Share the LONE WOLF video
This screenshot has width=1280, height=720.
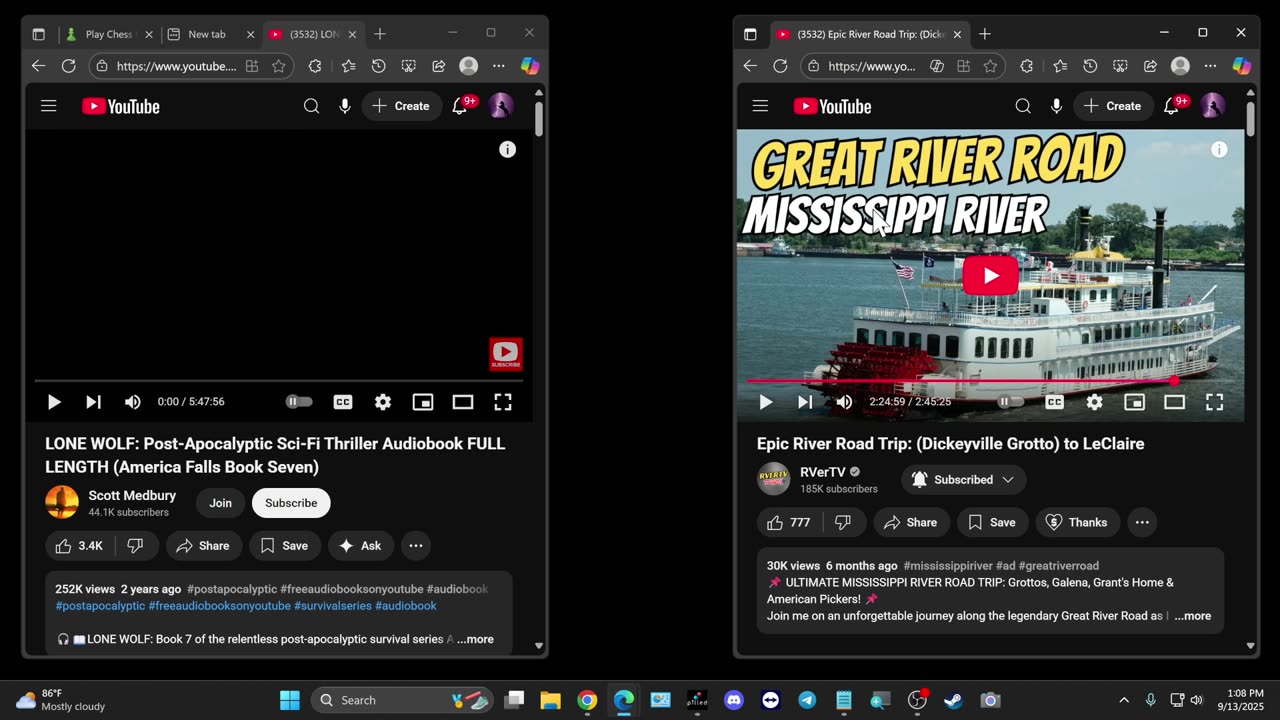(x=203, y=546)
